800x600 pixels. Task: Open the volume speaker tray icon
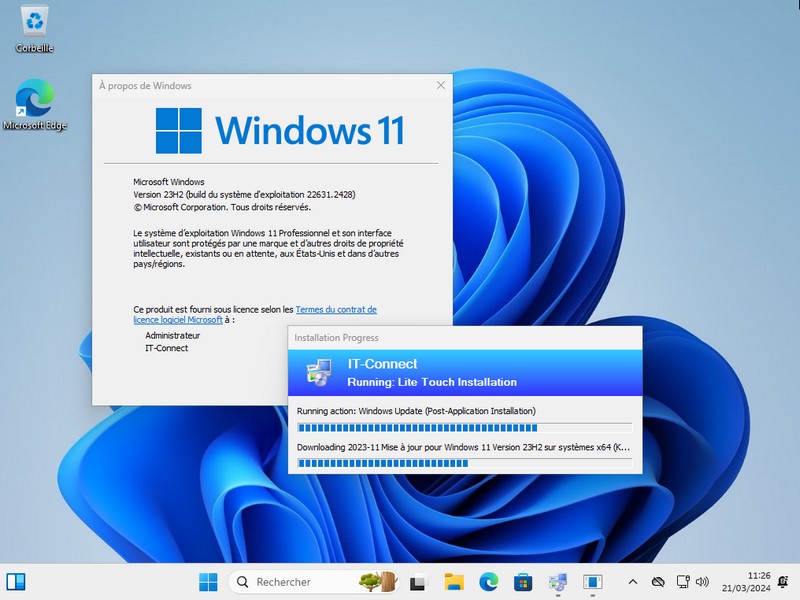point(702,582)
